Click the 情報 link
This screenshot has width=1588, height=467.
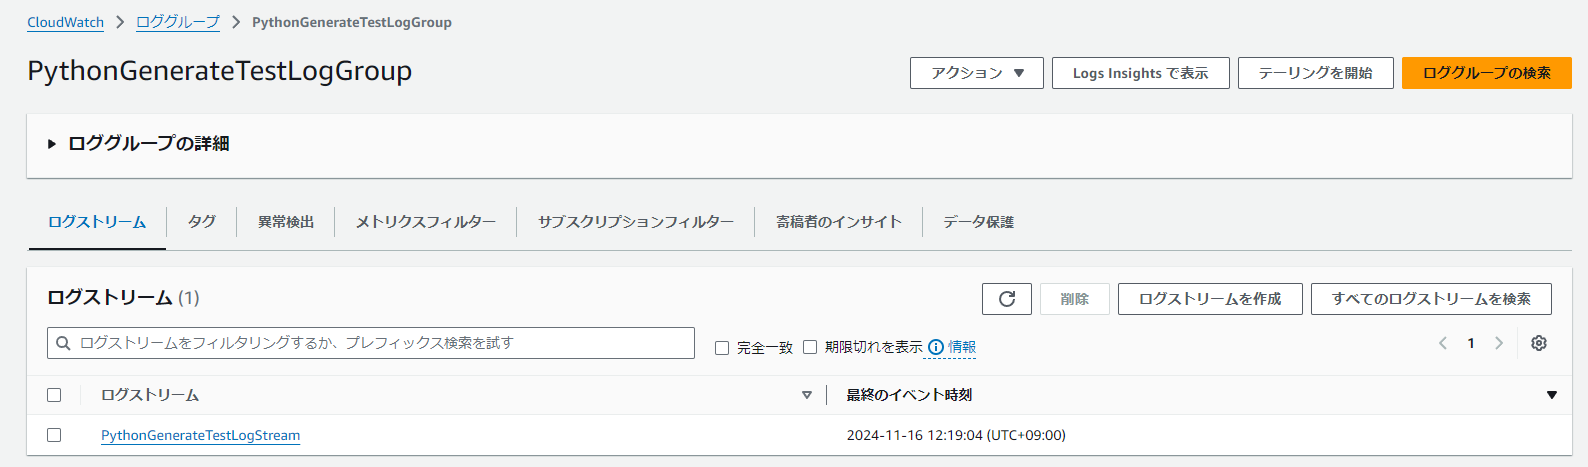pos(962,347)
